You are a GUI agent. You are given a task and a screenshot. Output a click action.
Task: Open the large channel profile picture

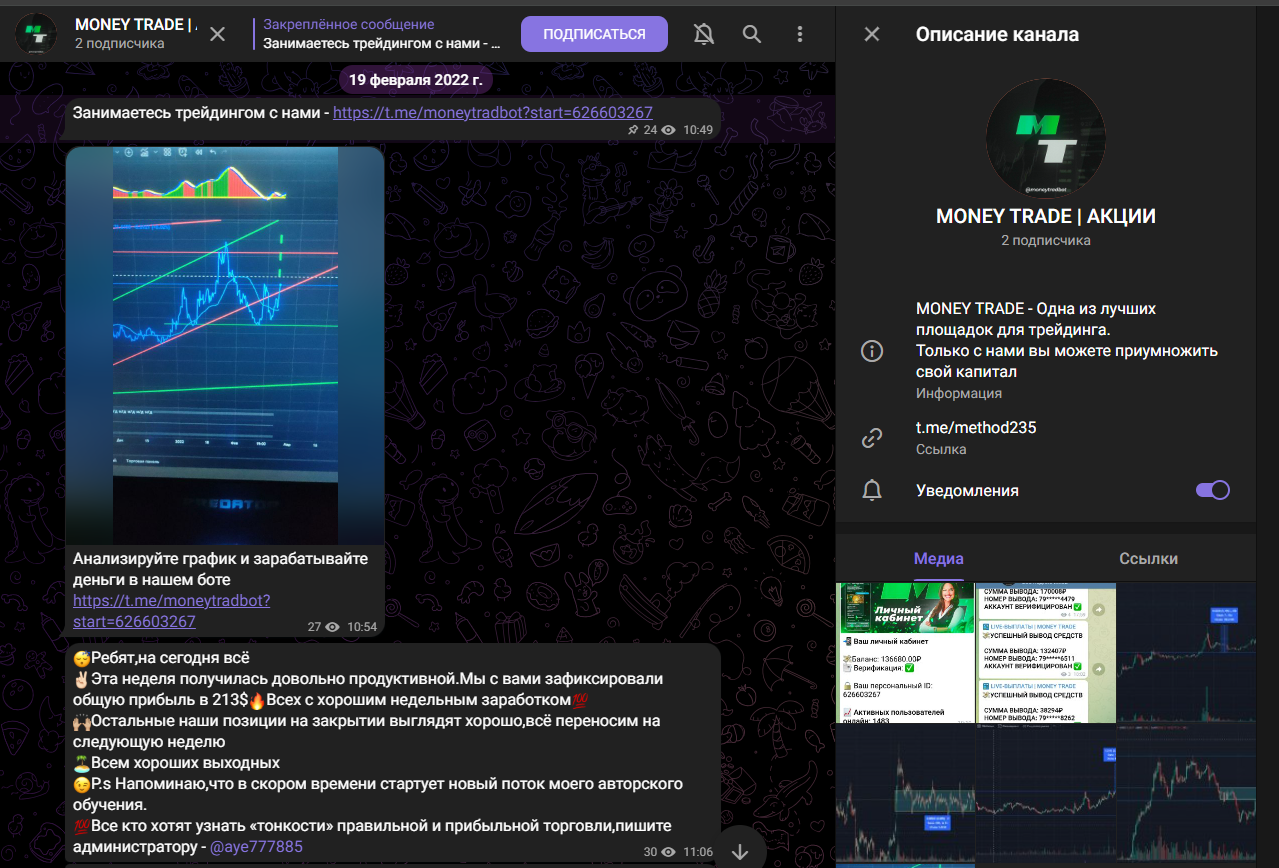(x=1045, y=137)
